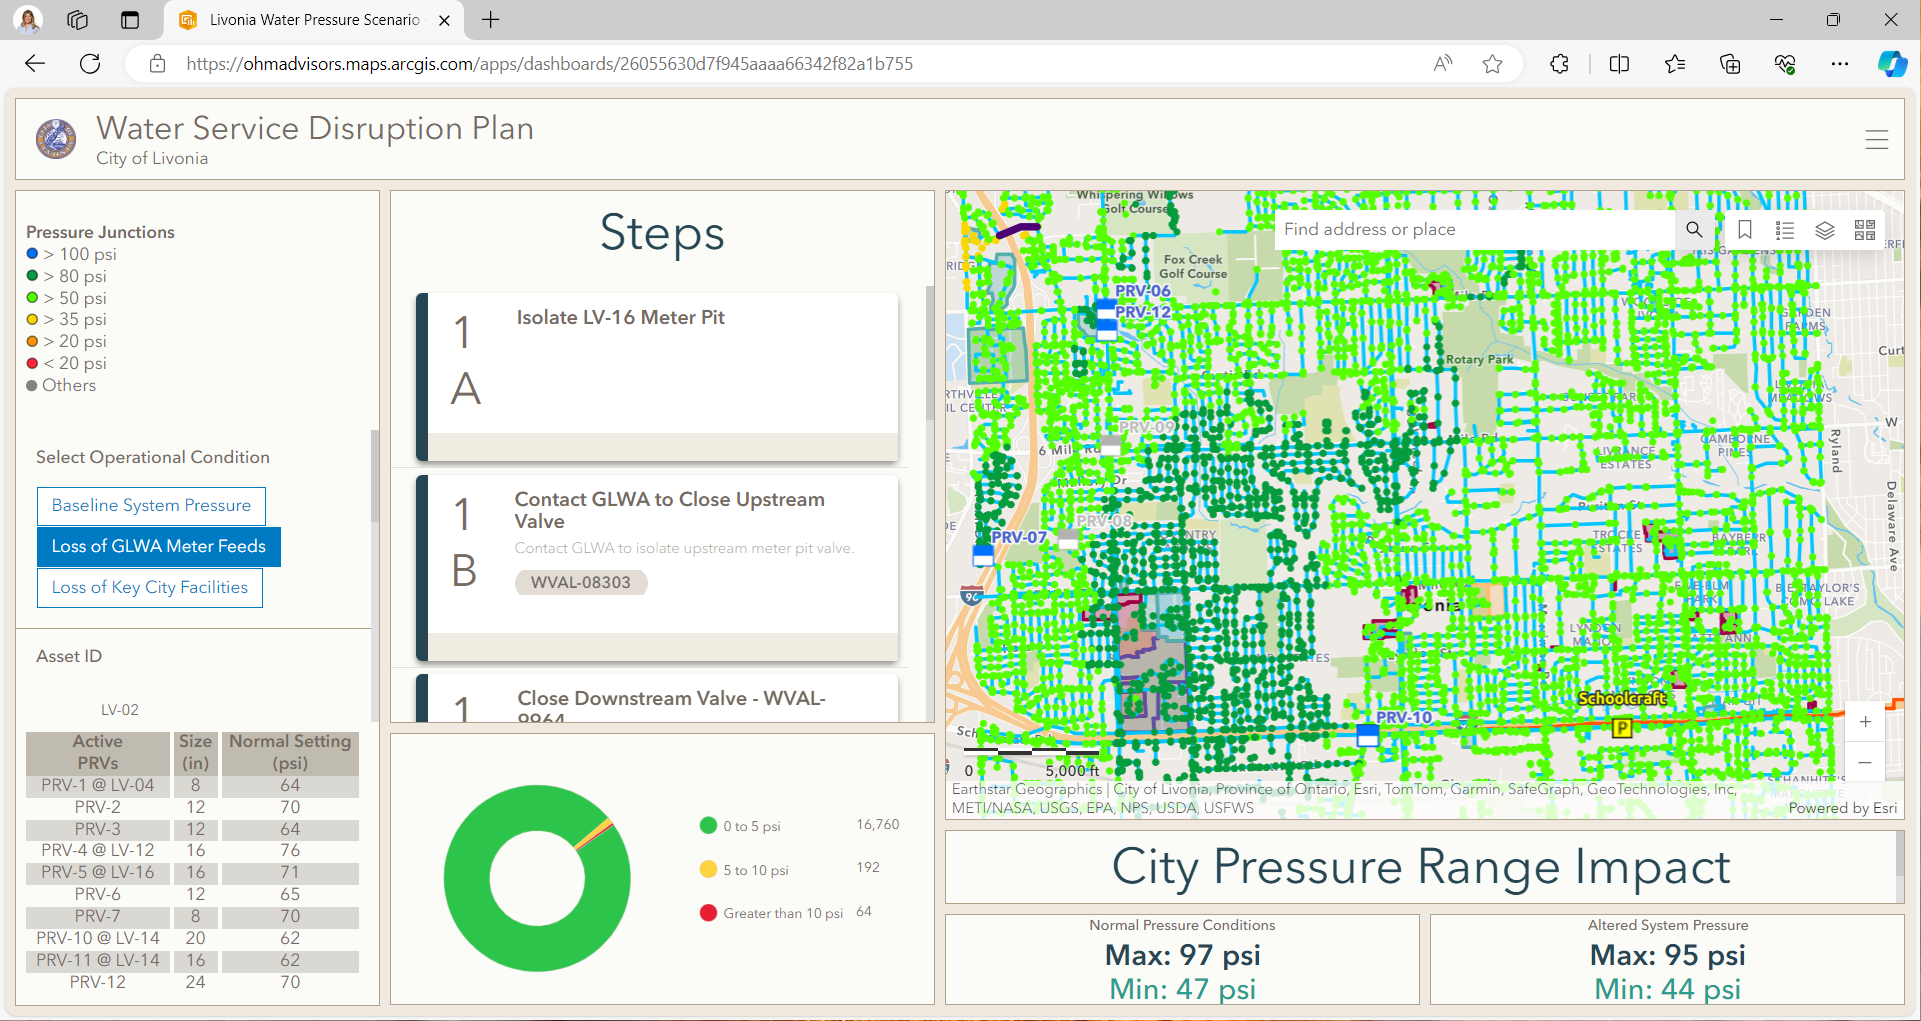Open Browser essentials heart icon

1785,64
